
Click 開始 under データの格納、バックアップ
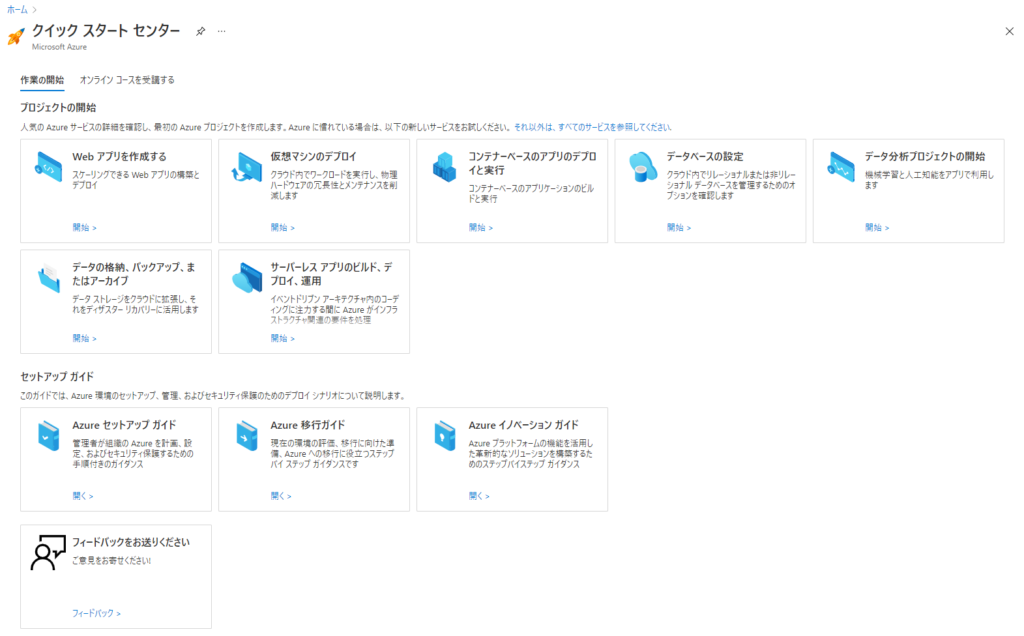tap(84, 338)
